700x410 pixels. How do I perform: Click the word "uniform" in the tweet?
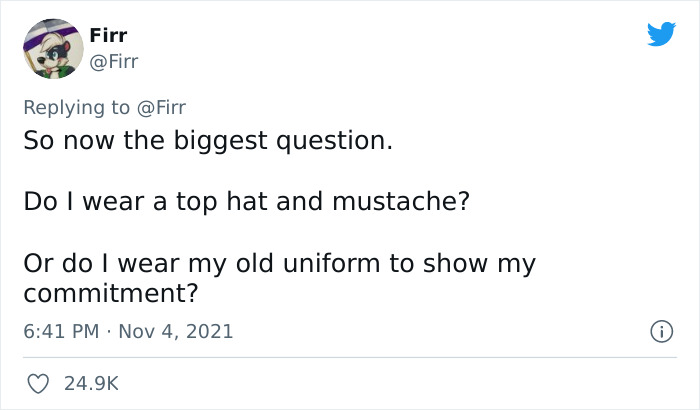pyautogui.click(x=329, y=264)
